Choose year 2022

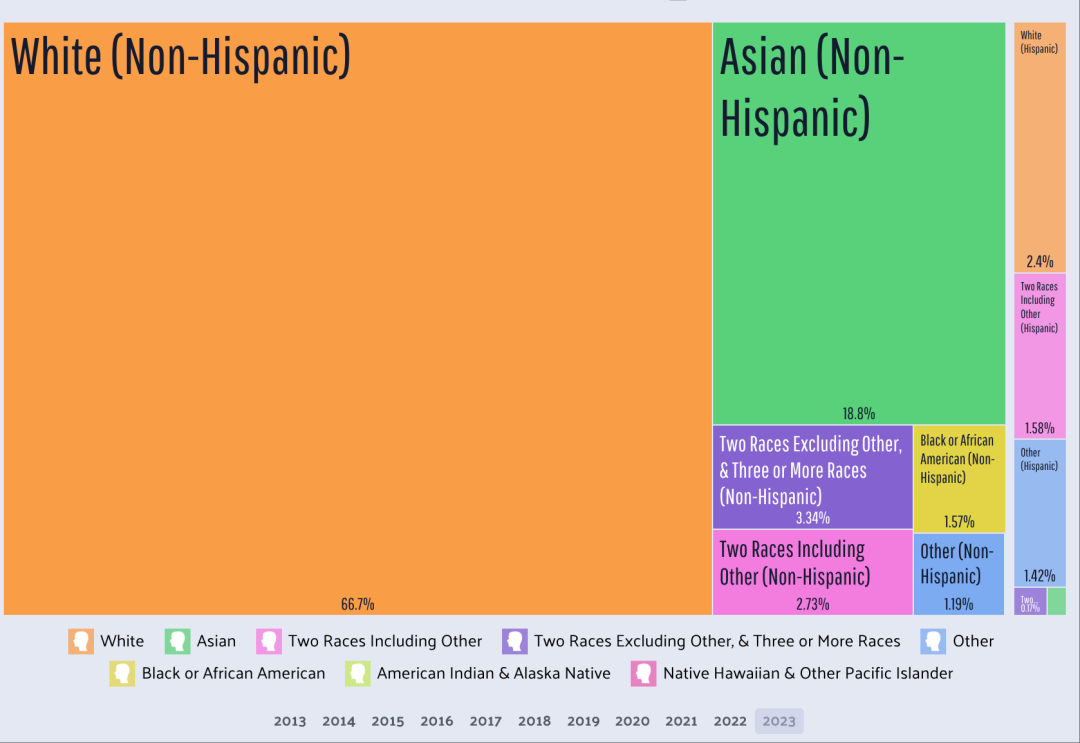tap(730, 721)
